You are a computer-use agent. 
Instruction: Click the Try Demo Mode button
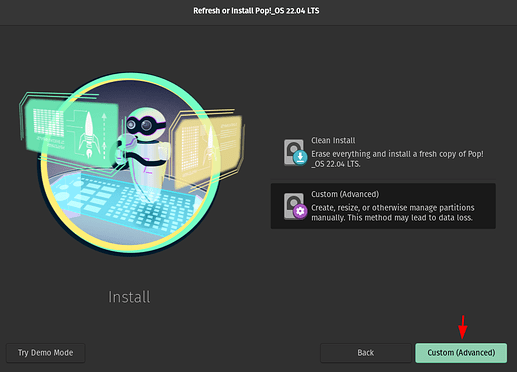(x=46, y=353)
